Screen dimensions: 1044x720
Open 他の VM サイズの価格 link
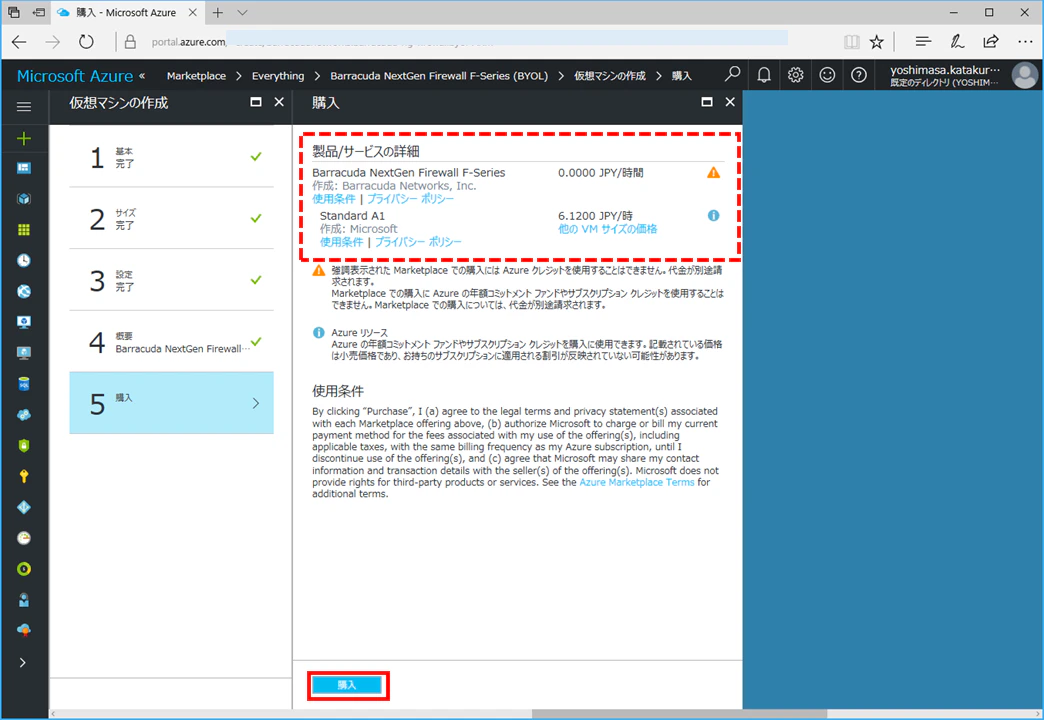607,229
